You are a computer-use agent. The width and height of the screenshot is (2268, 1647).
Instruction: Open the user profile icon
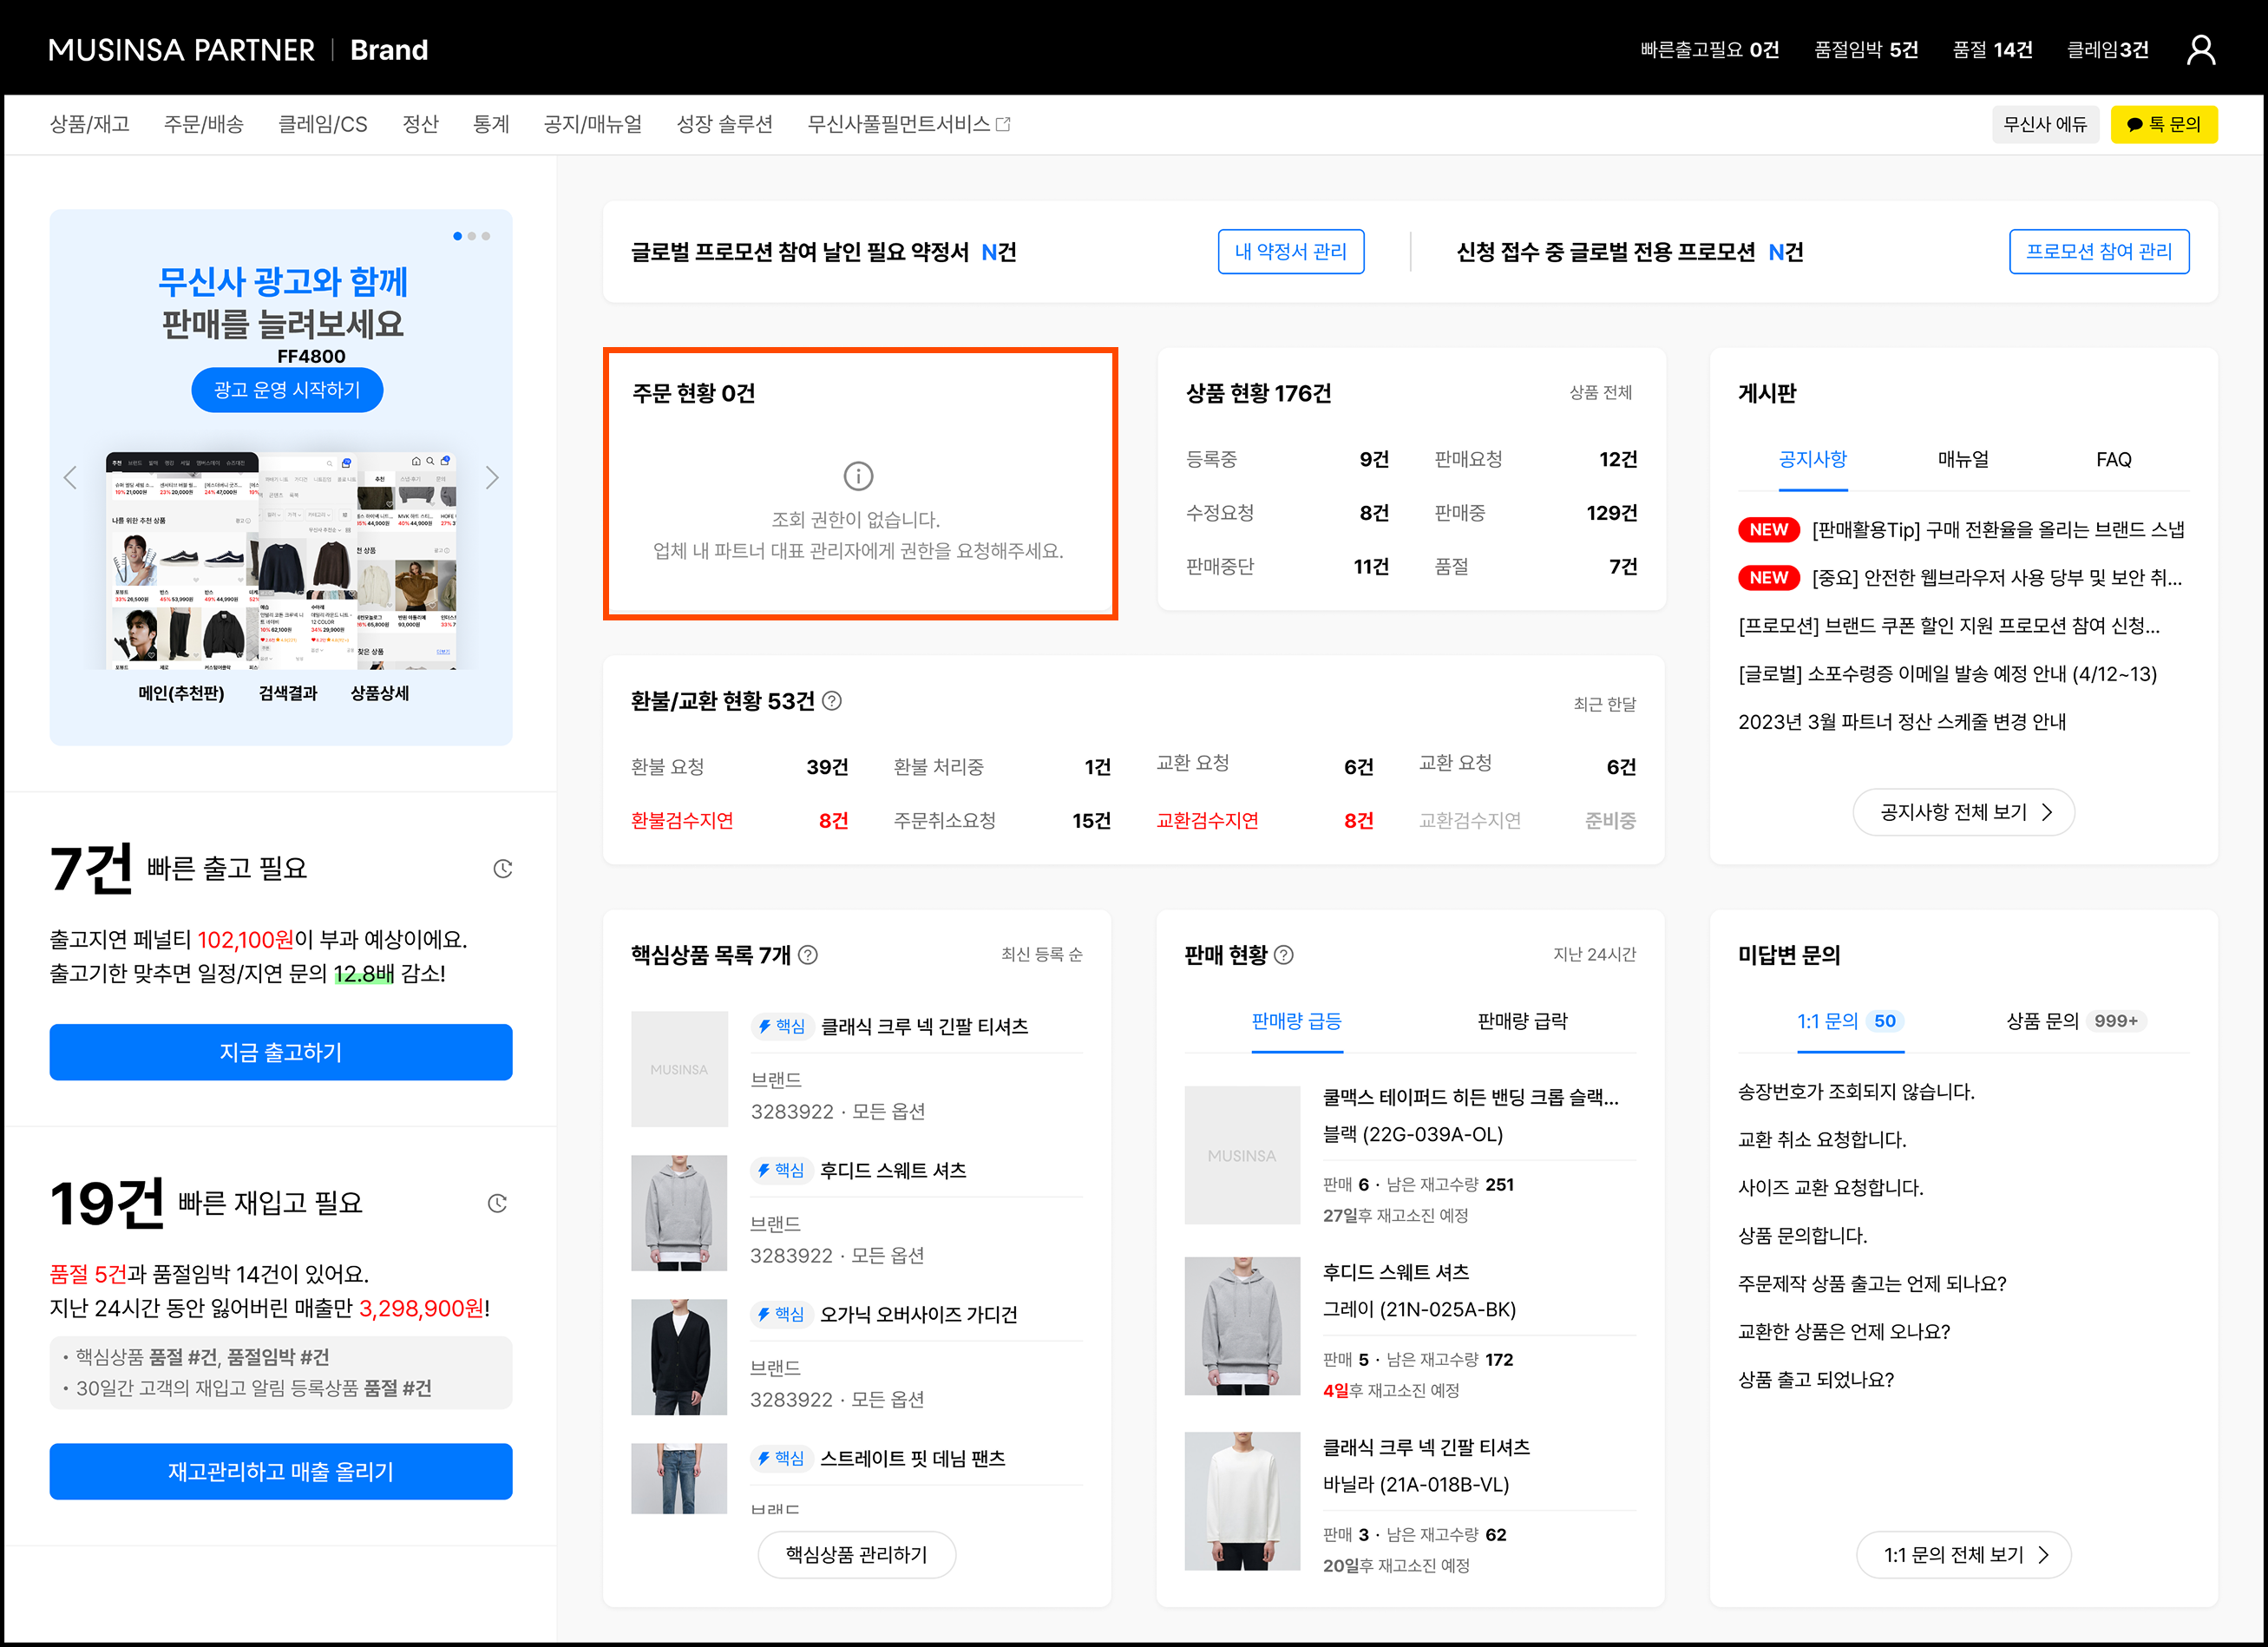click(2200, 50)
